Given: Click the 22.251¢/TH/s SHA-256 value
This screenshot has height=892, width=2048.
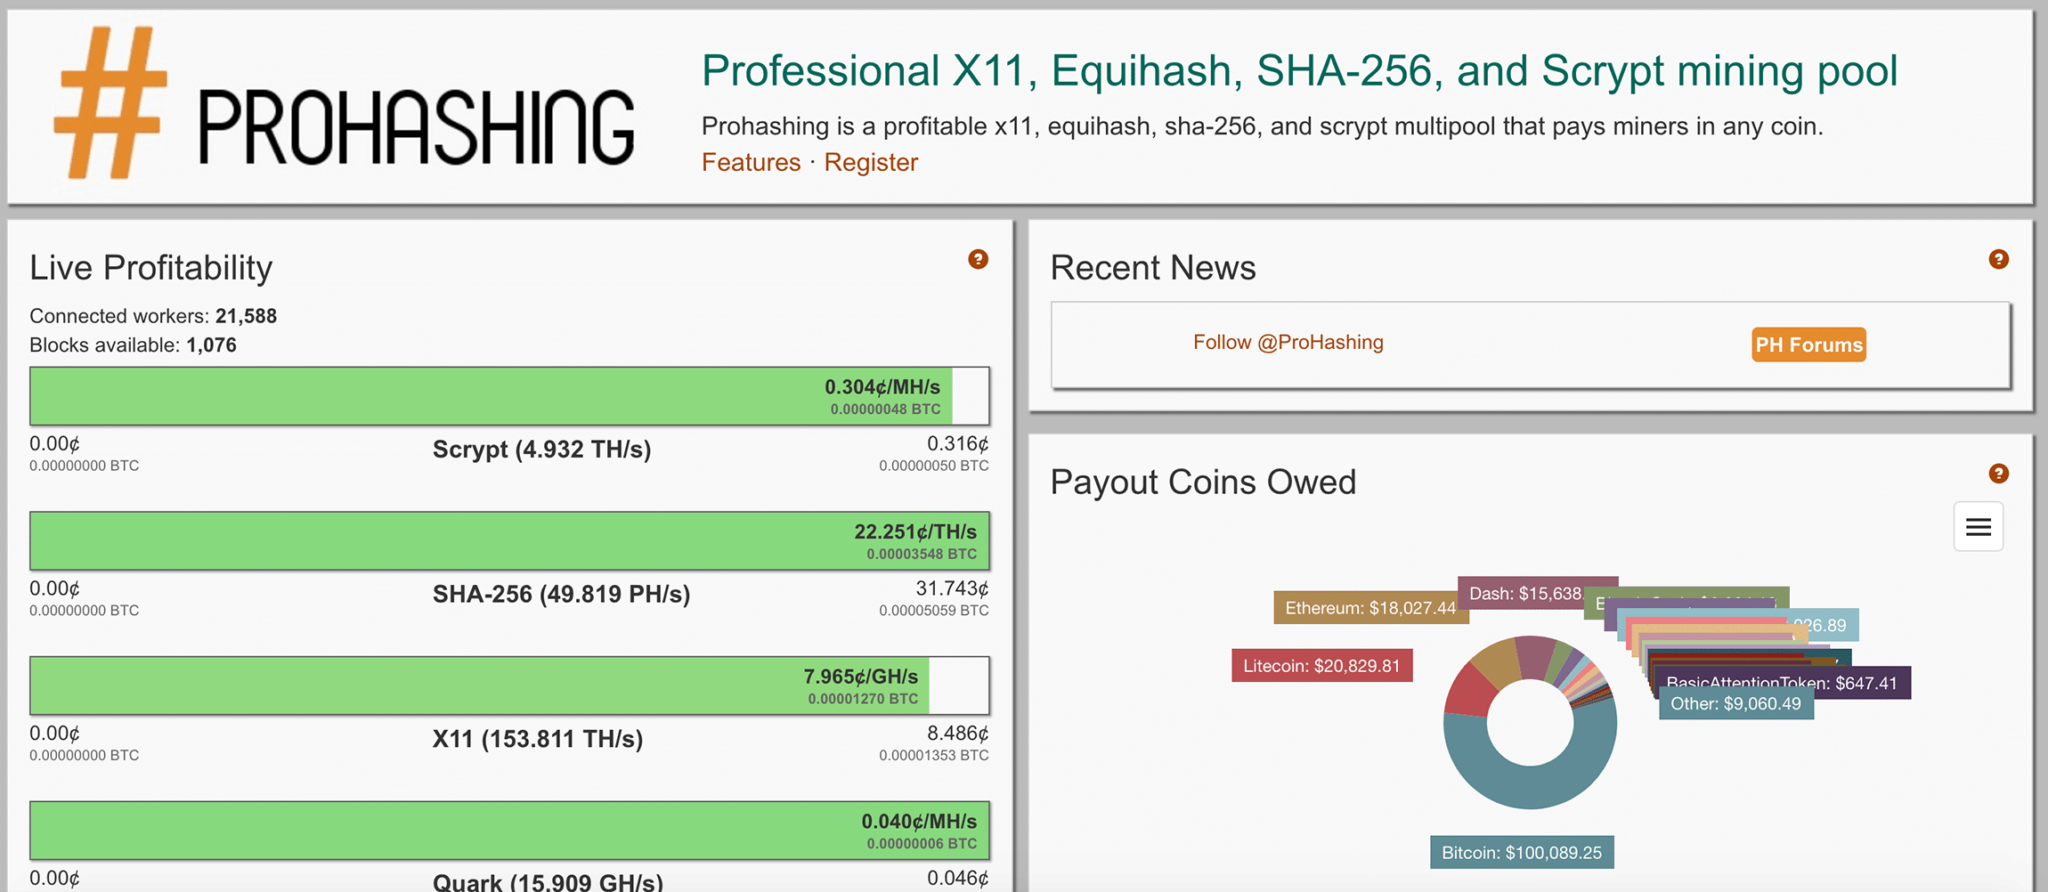Looking at the screenshot, I should pyautogui.click(x=915, y=532).
